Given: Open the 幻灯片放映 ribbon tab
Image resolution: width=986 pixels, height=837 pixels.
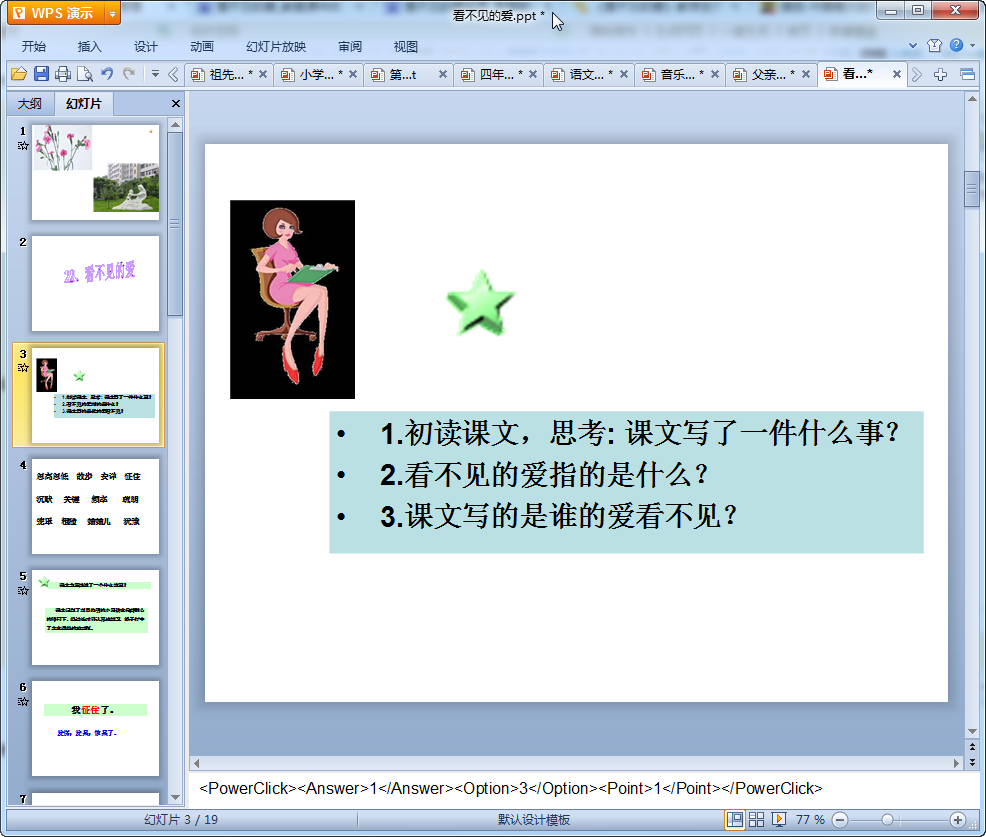Looking at the screenshot, I should click(x=276, y=47).
